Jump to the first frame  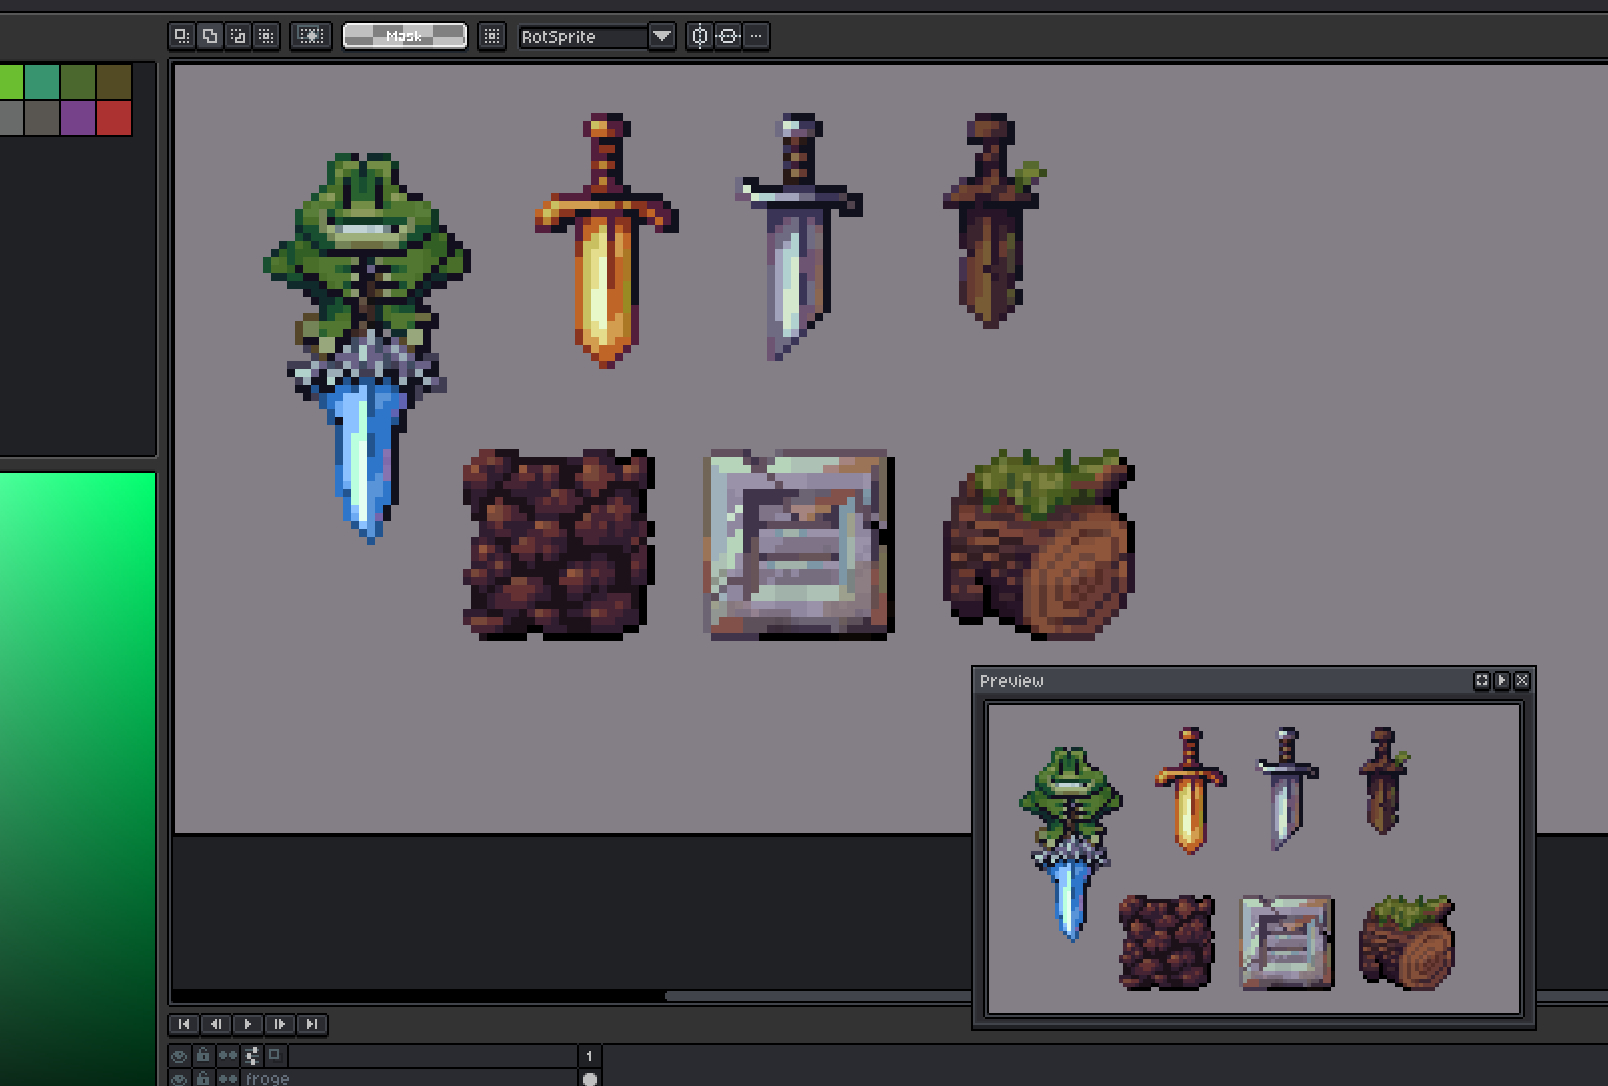(184, 1024)
